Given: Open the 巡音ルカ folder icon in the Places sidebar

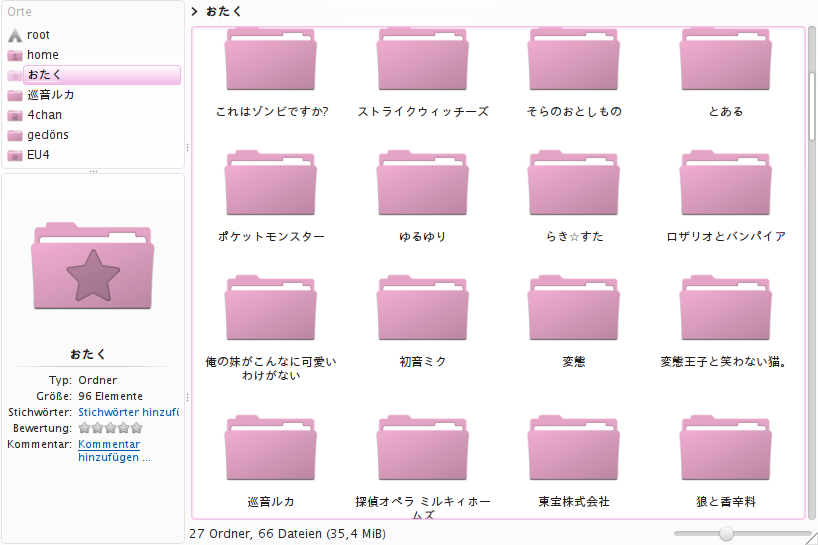Looking at the screenshot, I should click(x=15, y=95).
